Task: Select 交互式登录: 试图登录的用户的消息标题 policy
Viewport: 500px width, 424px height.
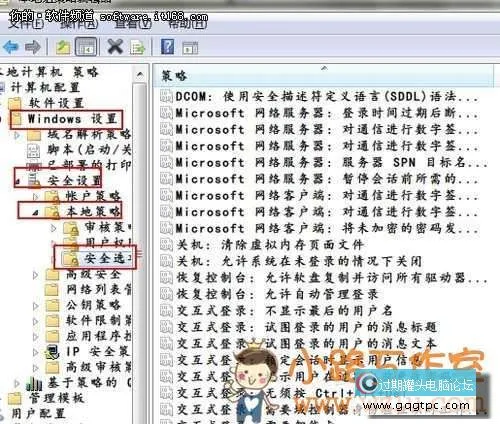Action: pyautogui.click(x=307, y=327)
